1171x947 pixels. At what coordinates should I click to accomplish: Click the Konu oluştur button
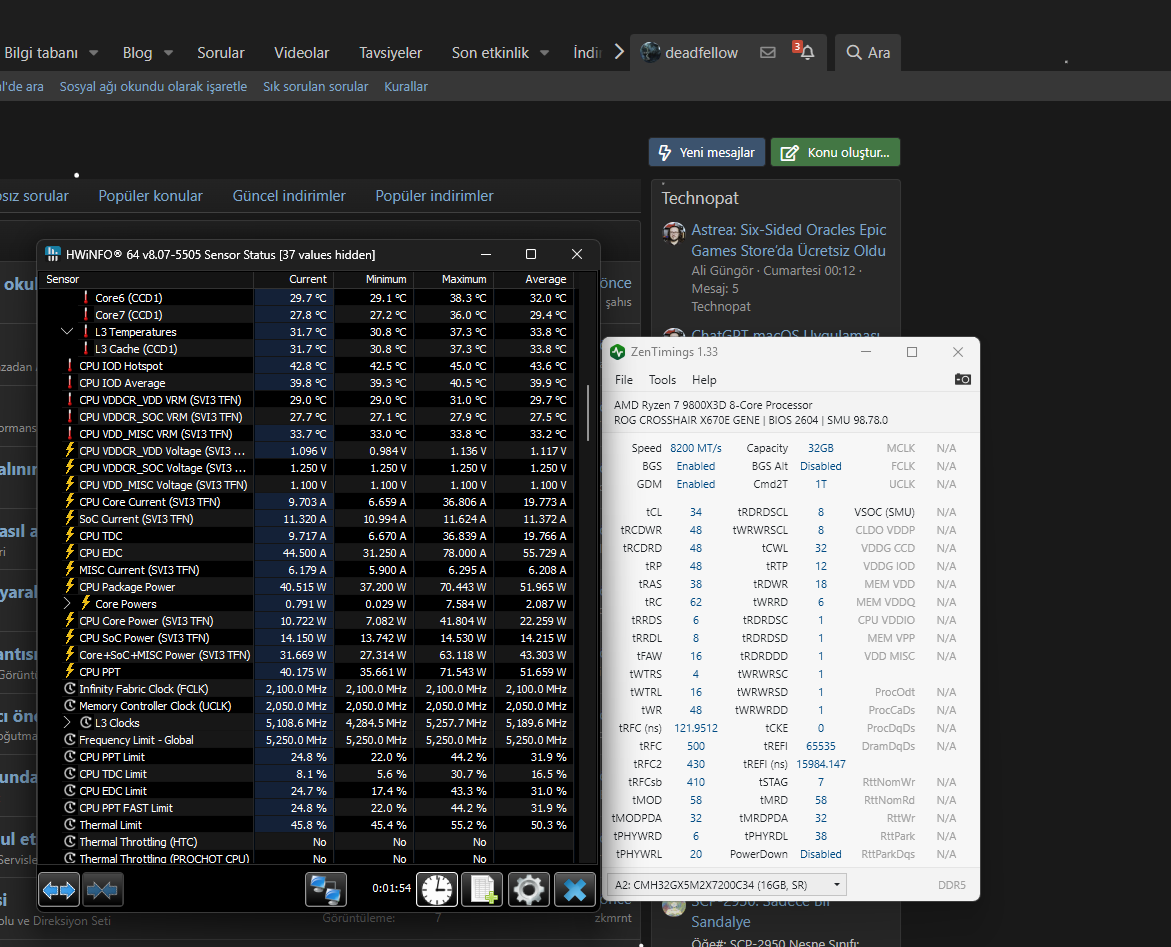[x=835, y=152]
